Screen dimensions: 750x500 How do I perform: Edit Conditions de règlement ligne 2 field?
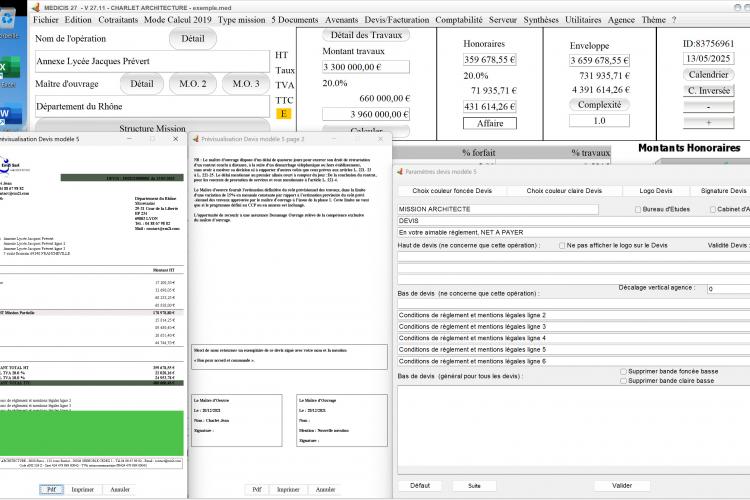point(574,315)
